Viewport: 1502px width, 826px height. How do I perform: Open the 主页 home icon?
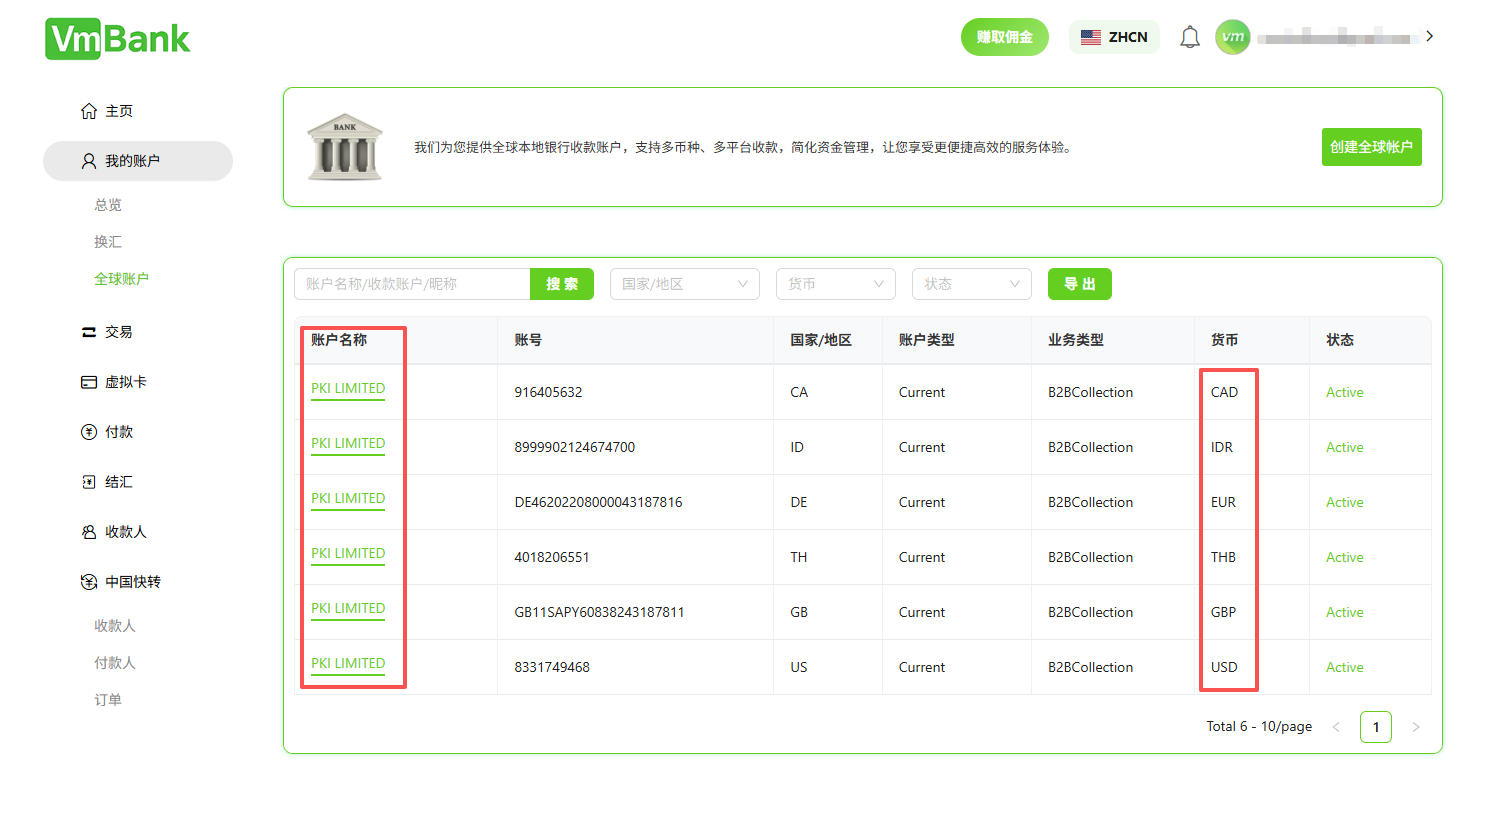tap(89, 111)
